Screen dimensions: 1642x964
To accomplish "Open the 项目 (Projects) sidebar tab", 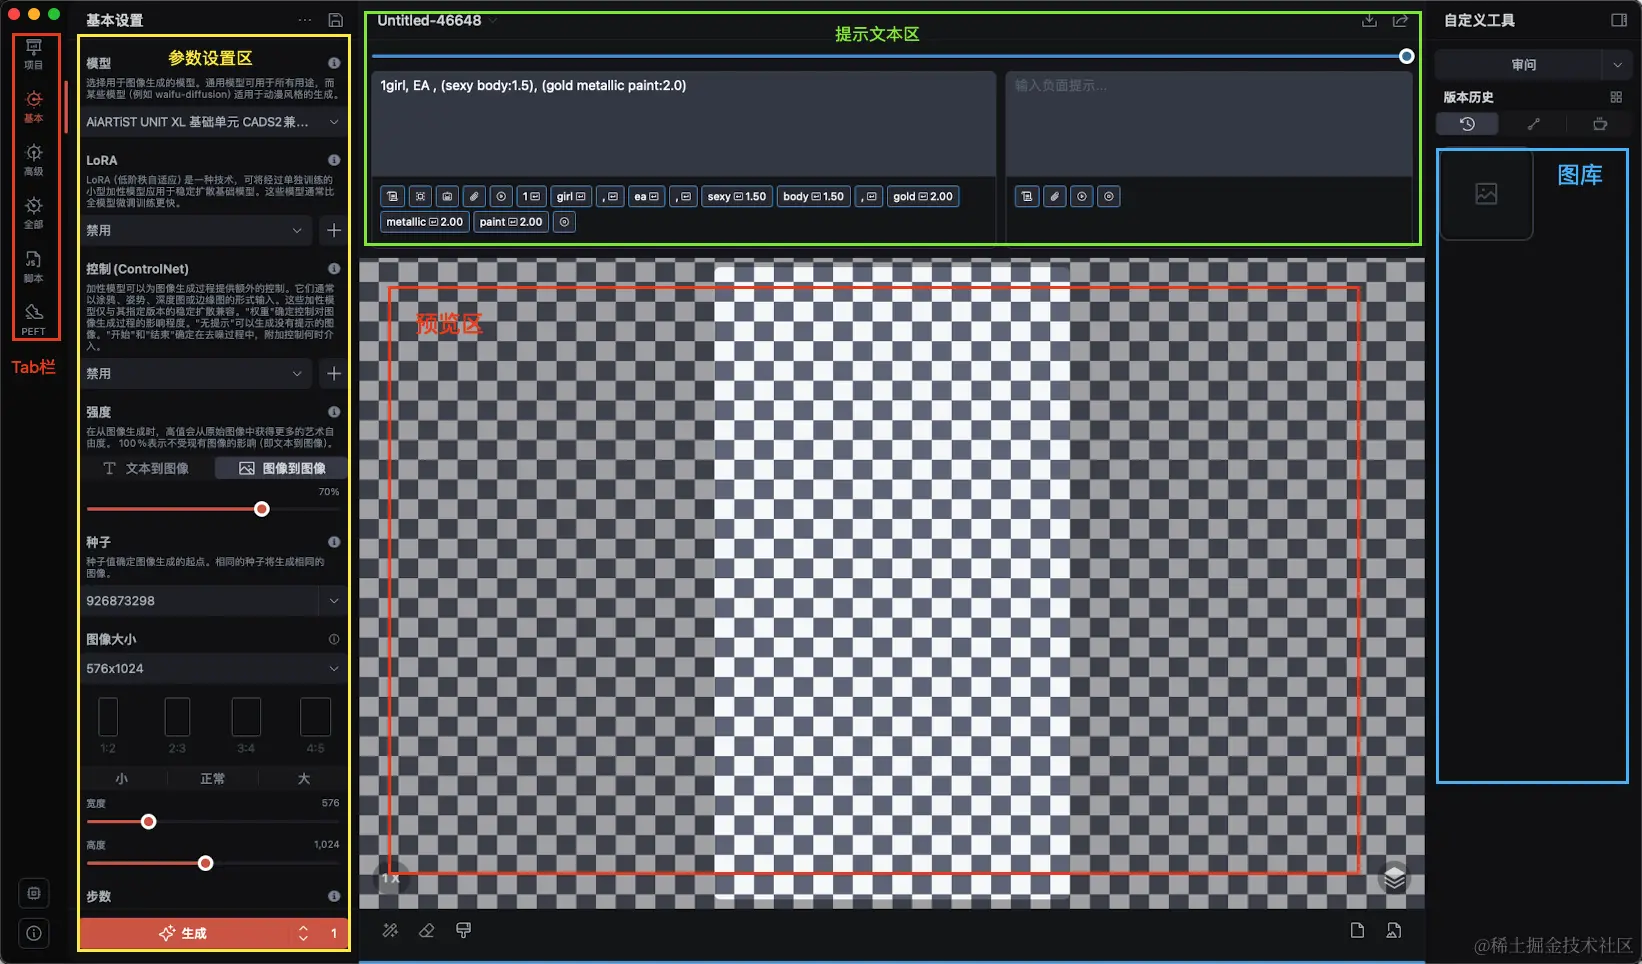I will pyautogui.click(x=33, y=54).
